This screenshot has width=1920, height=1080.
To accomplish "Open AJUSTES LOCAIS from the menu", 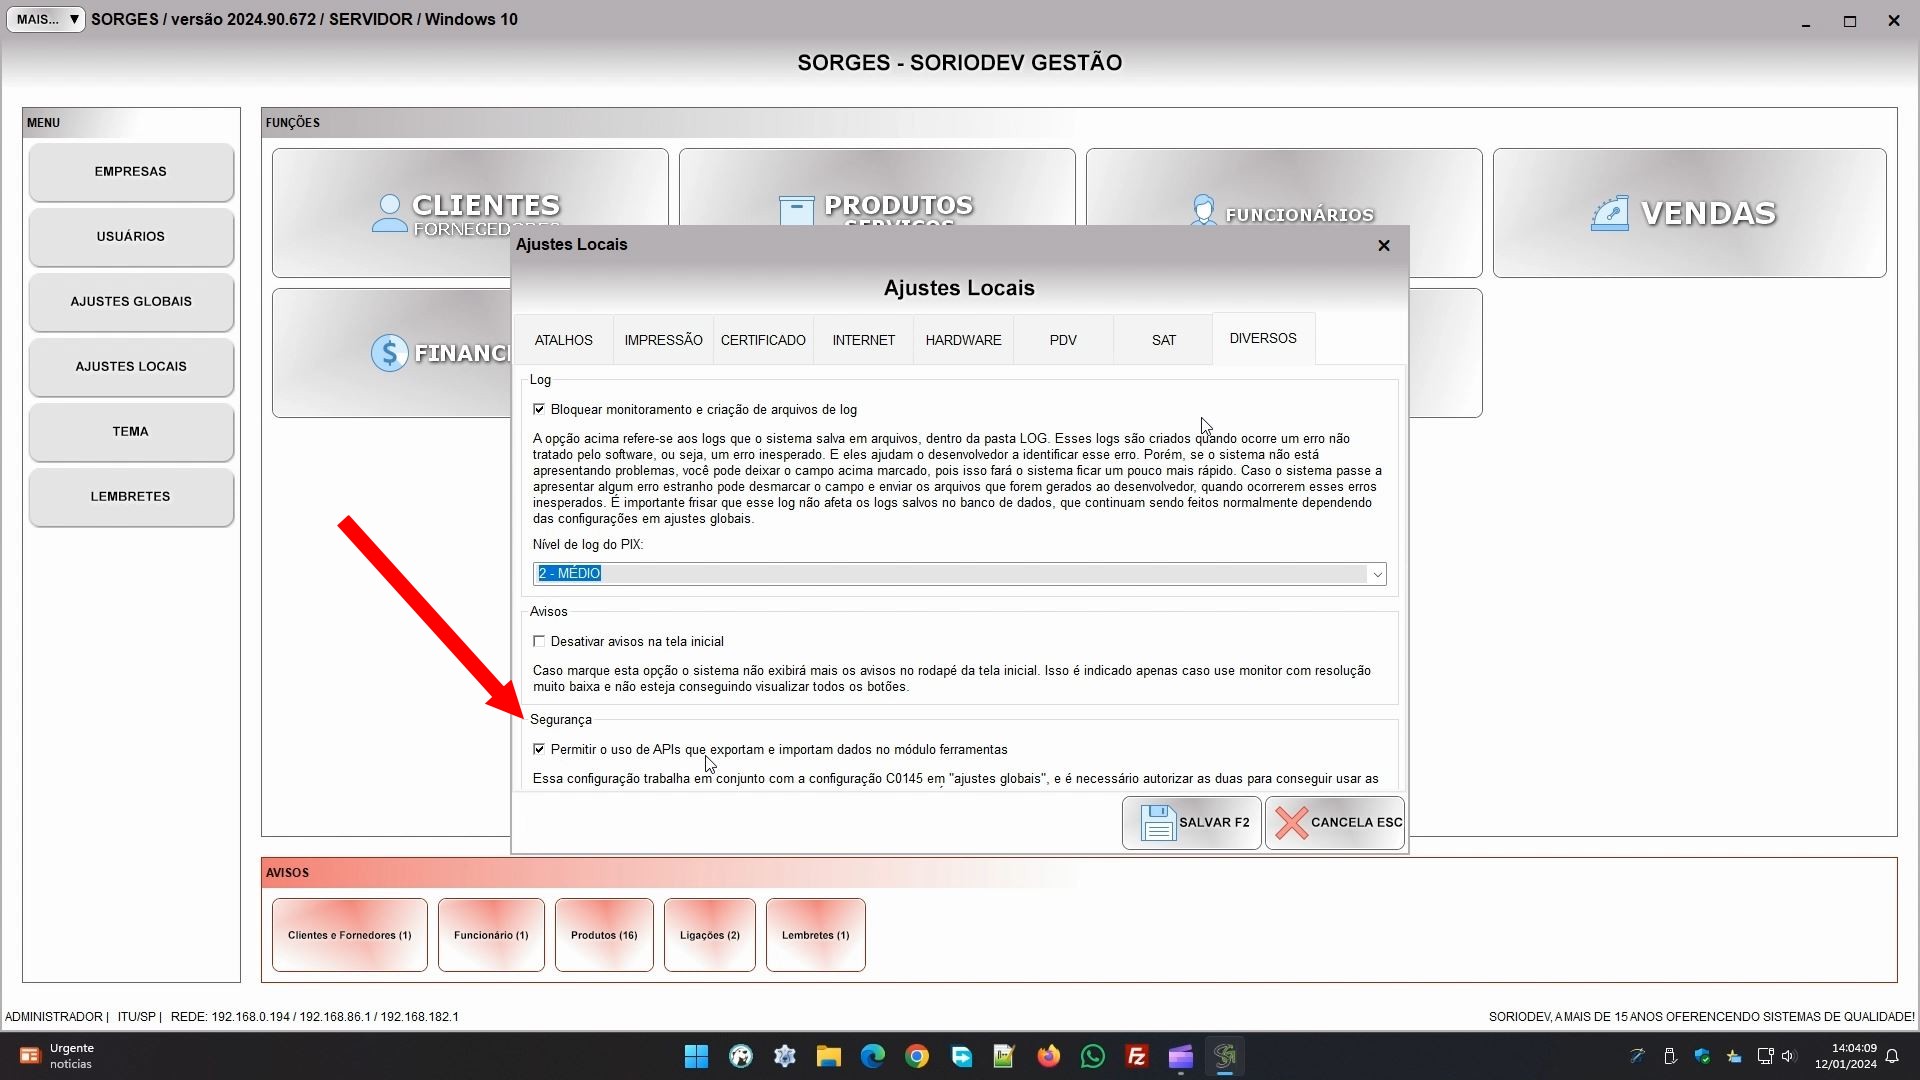I will [x=131, y=366].
